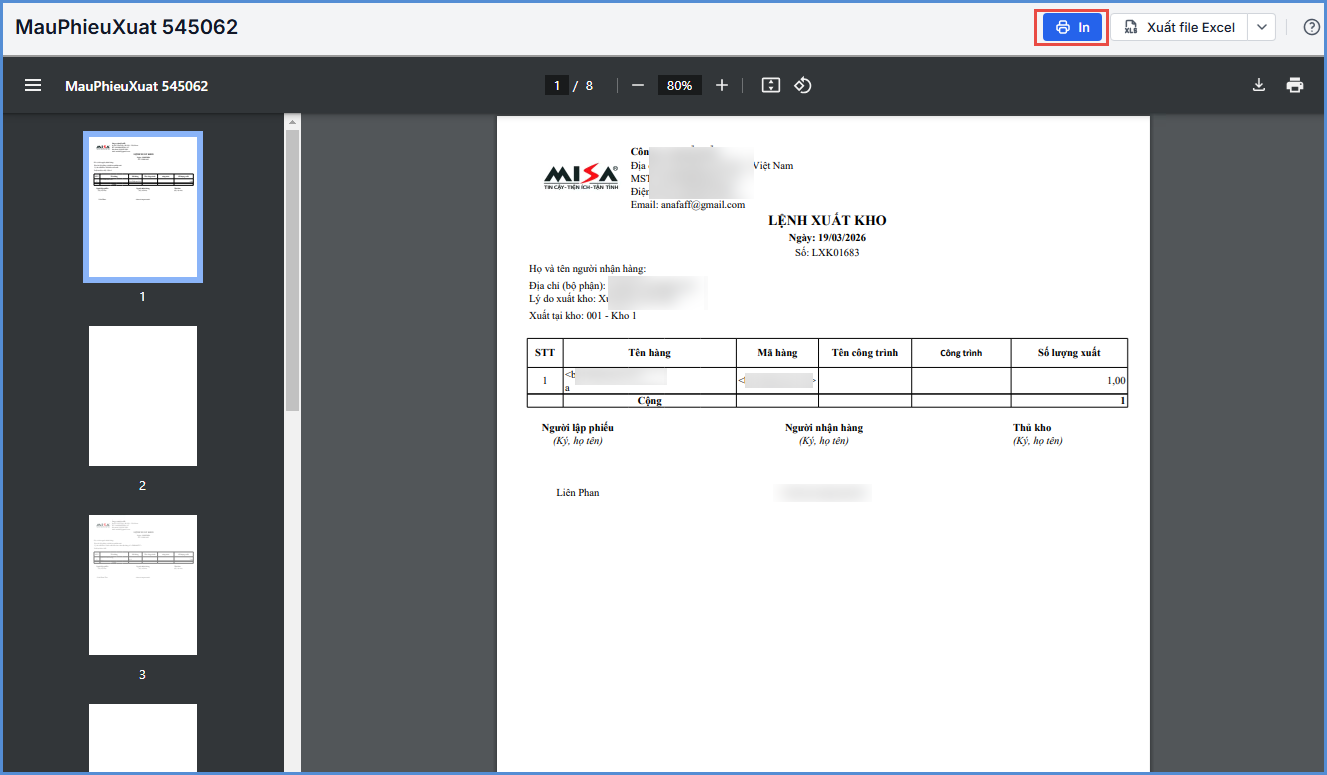
Task: Click the scroll up arrow in thumbnail panel
Action: tap(292, 122)
